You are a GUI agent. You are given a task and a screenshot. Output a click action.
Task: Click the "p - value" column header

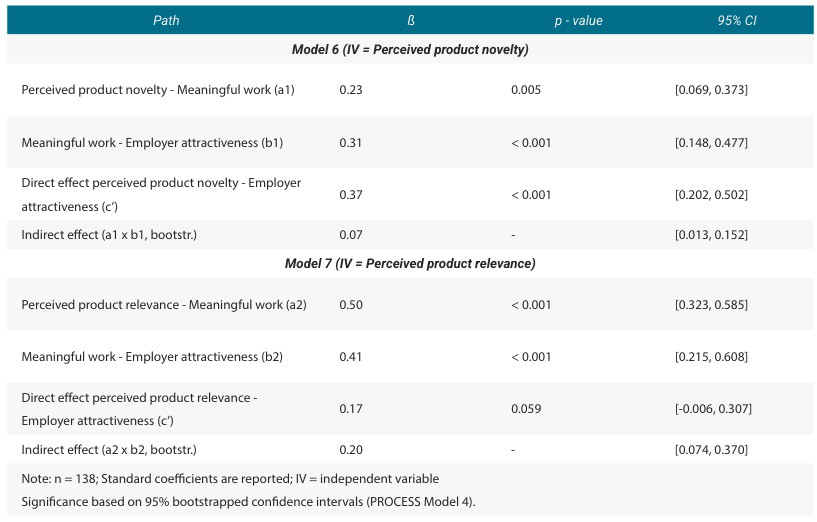[578, 20]
